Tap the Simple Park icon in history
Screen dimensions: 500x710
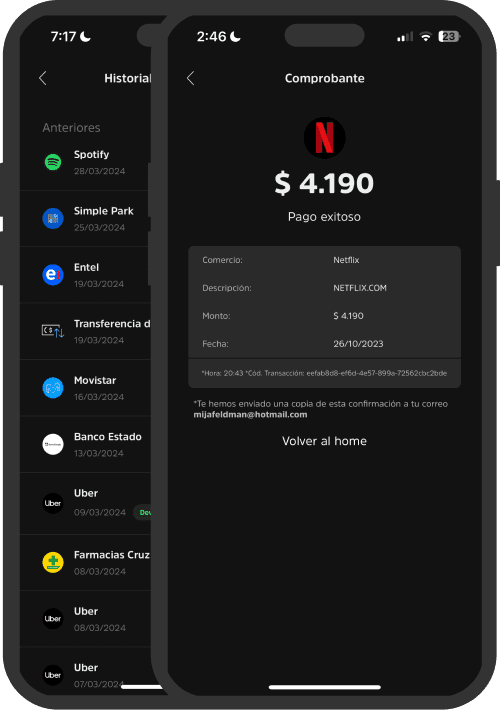click(53, 218)
